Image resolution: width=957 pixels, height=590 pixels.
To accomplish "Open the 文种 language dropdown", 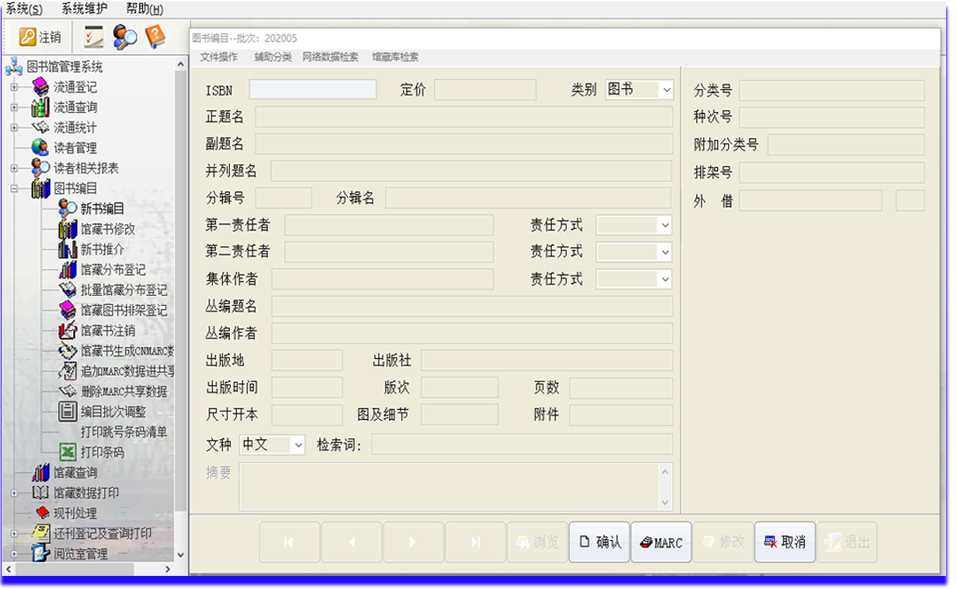I will point(297,445).
